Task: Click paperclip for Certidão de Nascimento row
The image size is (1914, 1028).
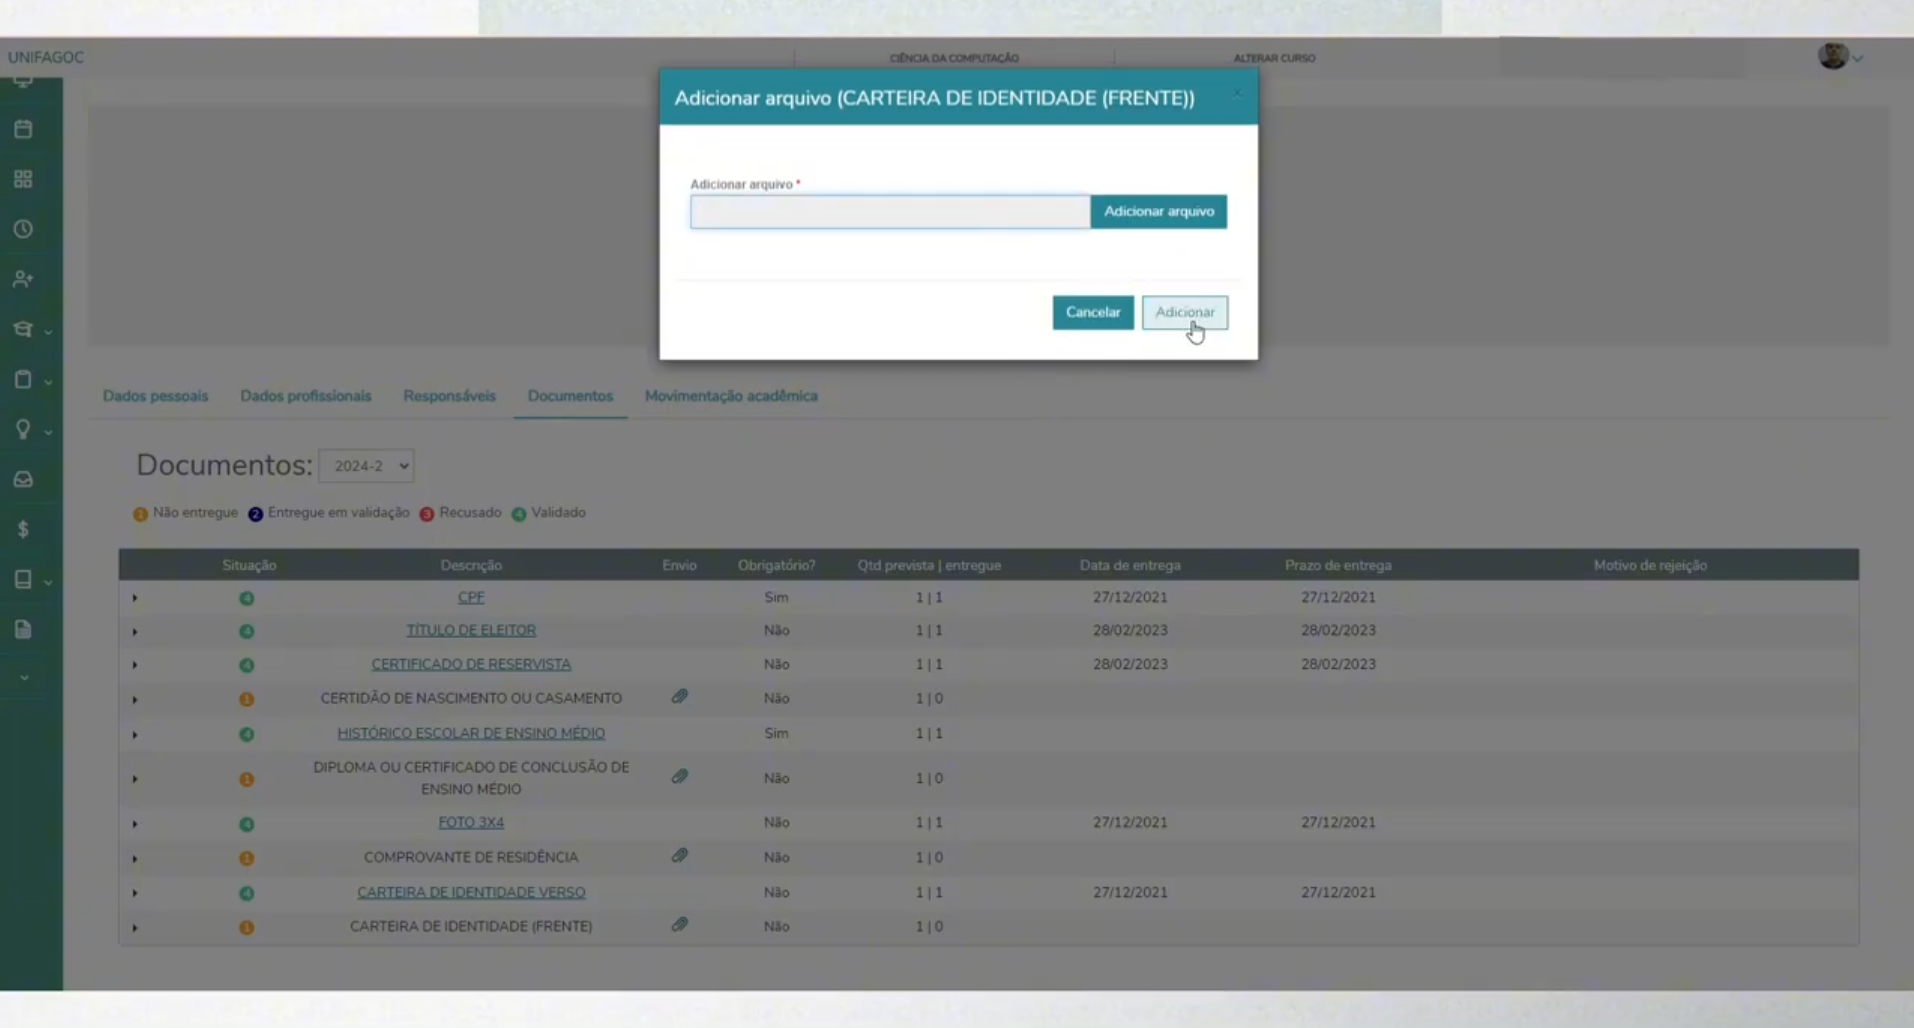Action: click(x=679, y=696)
